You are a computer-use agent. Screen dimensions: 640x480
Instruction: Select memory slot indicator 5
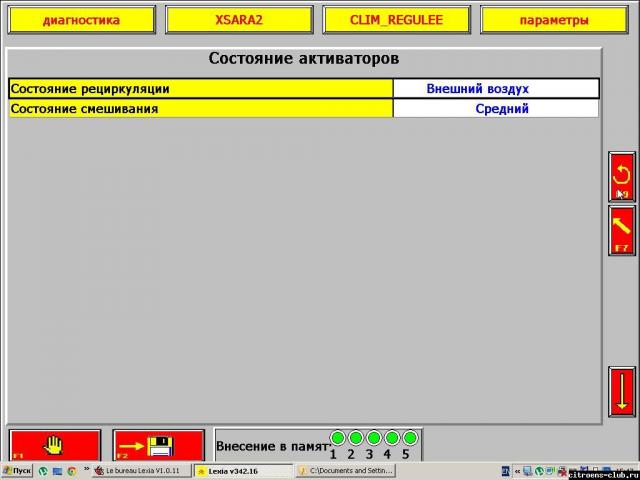[x=409, y=438]
